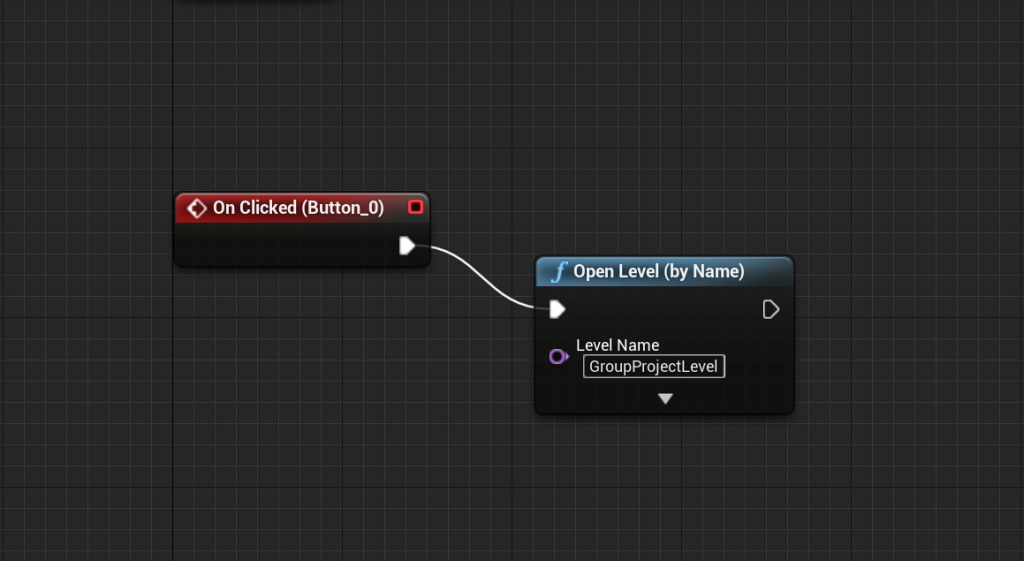The image size is (1024, 561).
Task: Click Open Level node's filled exec input pin
Action: pos(557,310)
